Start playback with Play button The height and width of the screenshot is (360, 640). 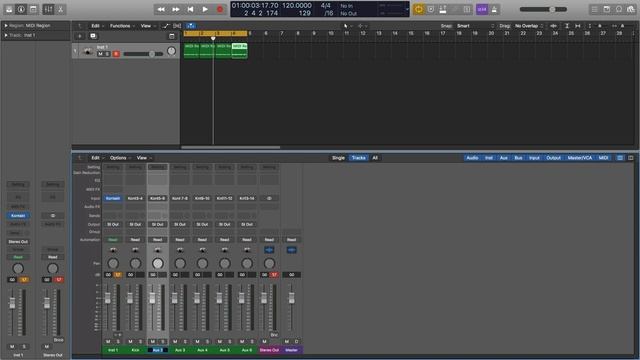click(205, 9)
